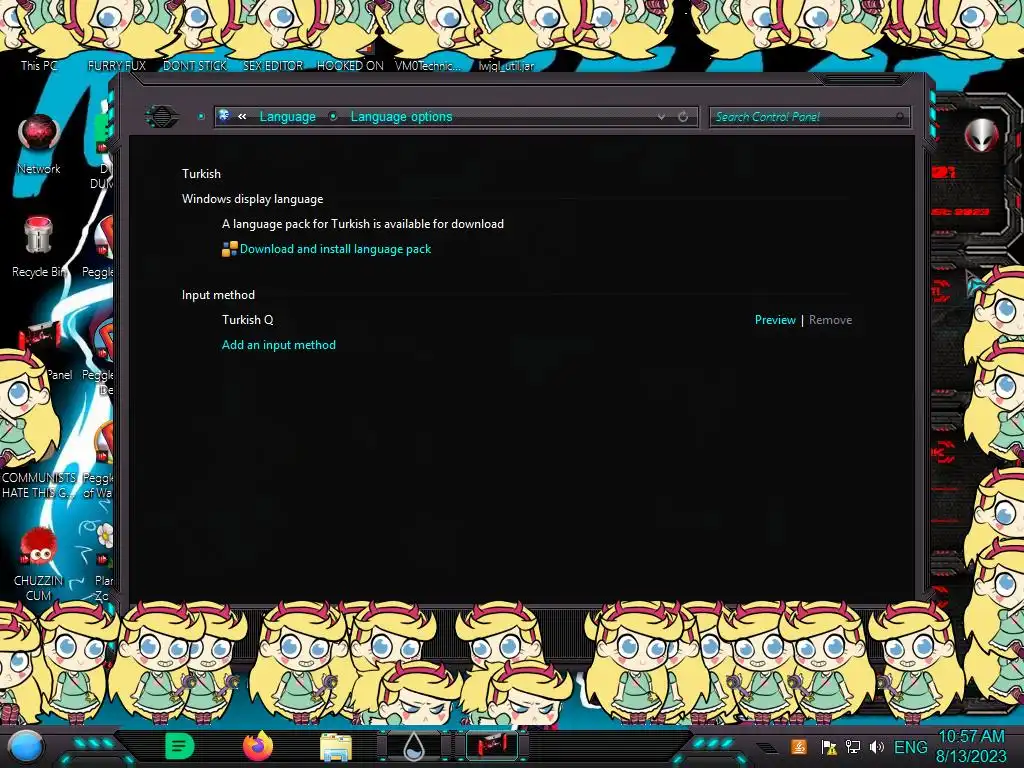Open the Action Center flag icon
Image resolution: width=1024 pixels, height=768 pixels.
(829, 747)
